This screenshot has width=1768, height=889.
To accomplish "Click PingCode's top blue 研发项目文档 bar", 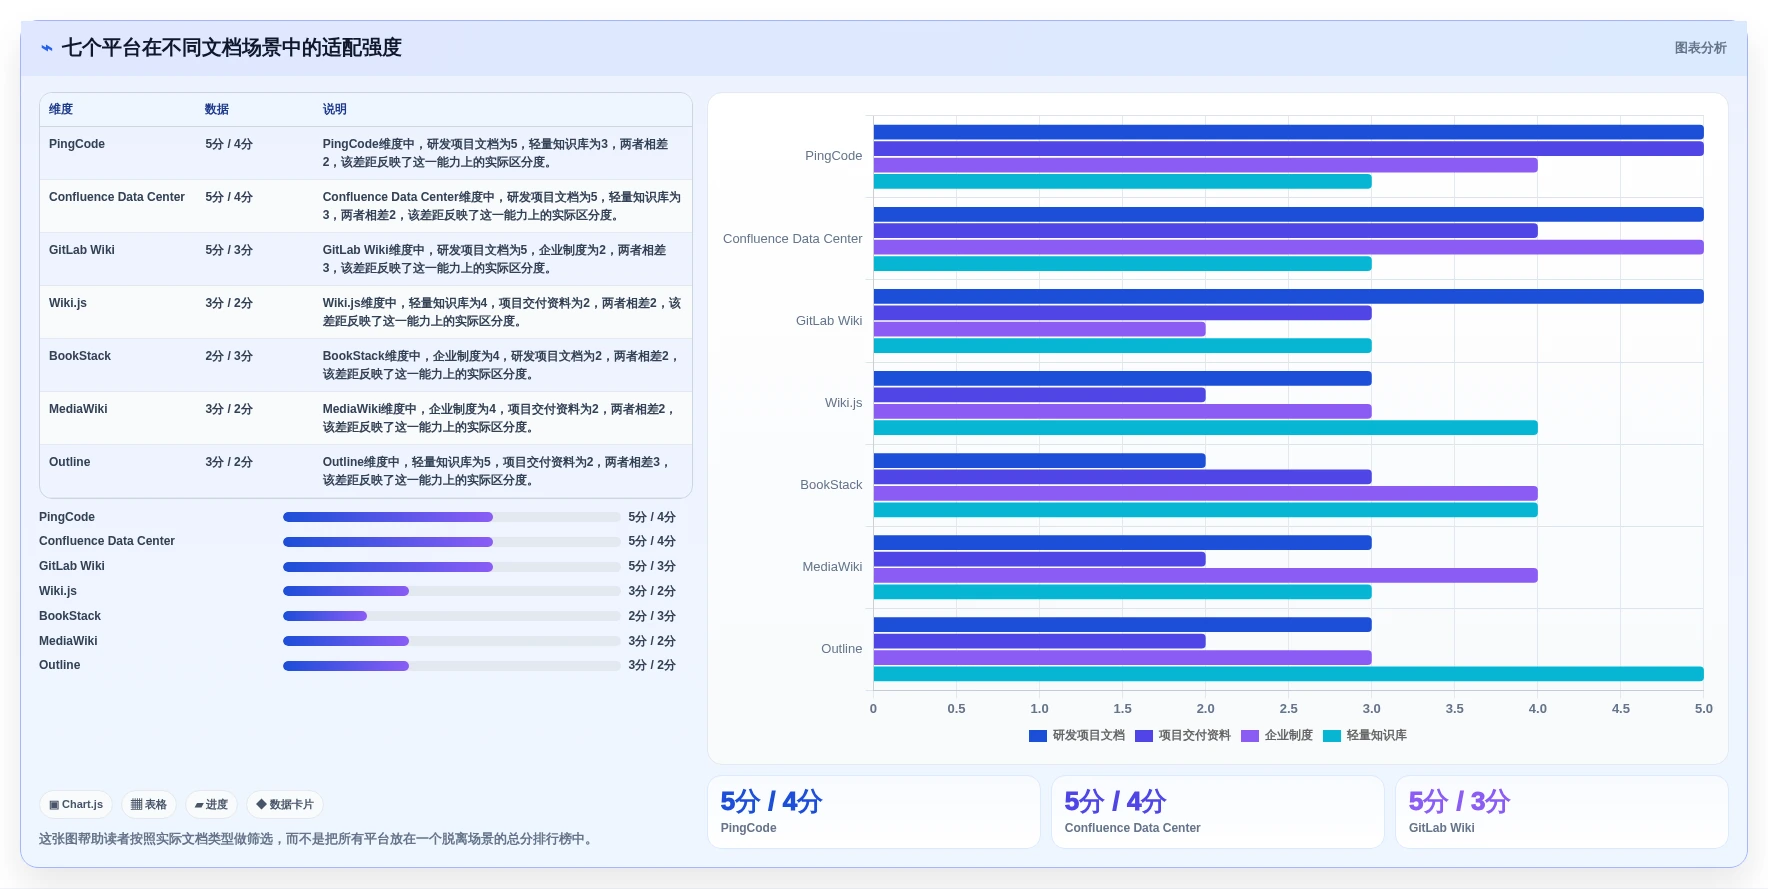I will coord(1288,132).
